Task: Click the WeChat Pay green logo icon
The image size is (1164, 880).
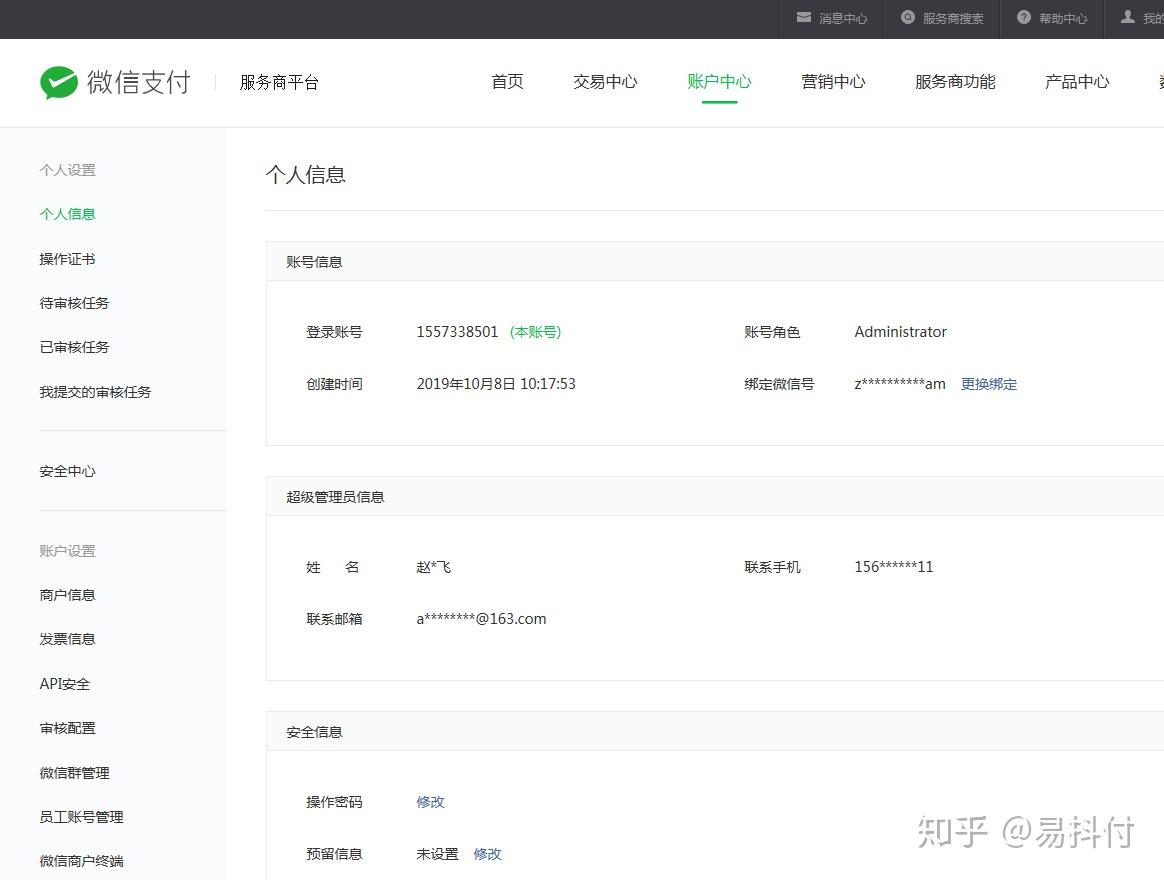Action: pos(59,82)
